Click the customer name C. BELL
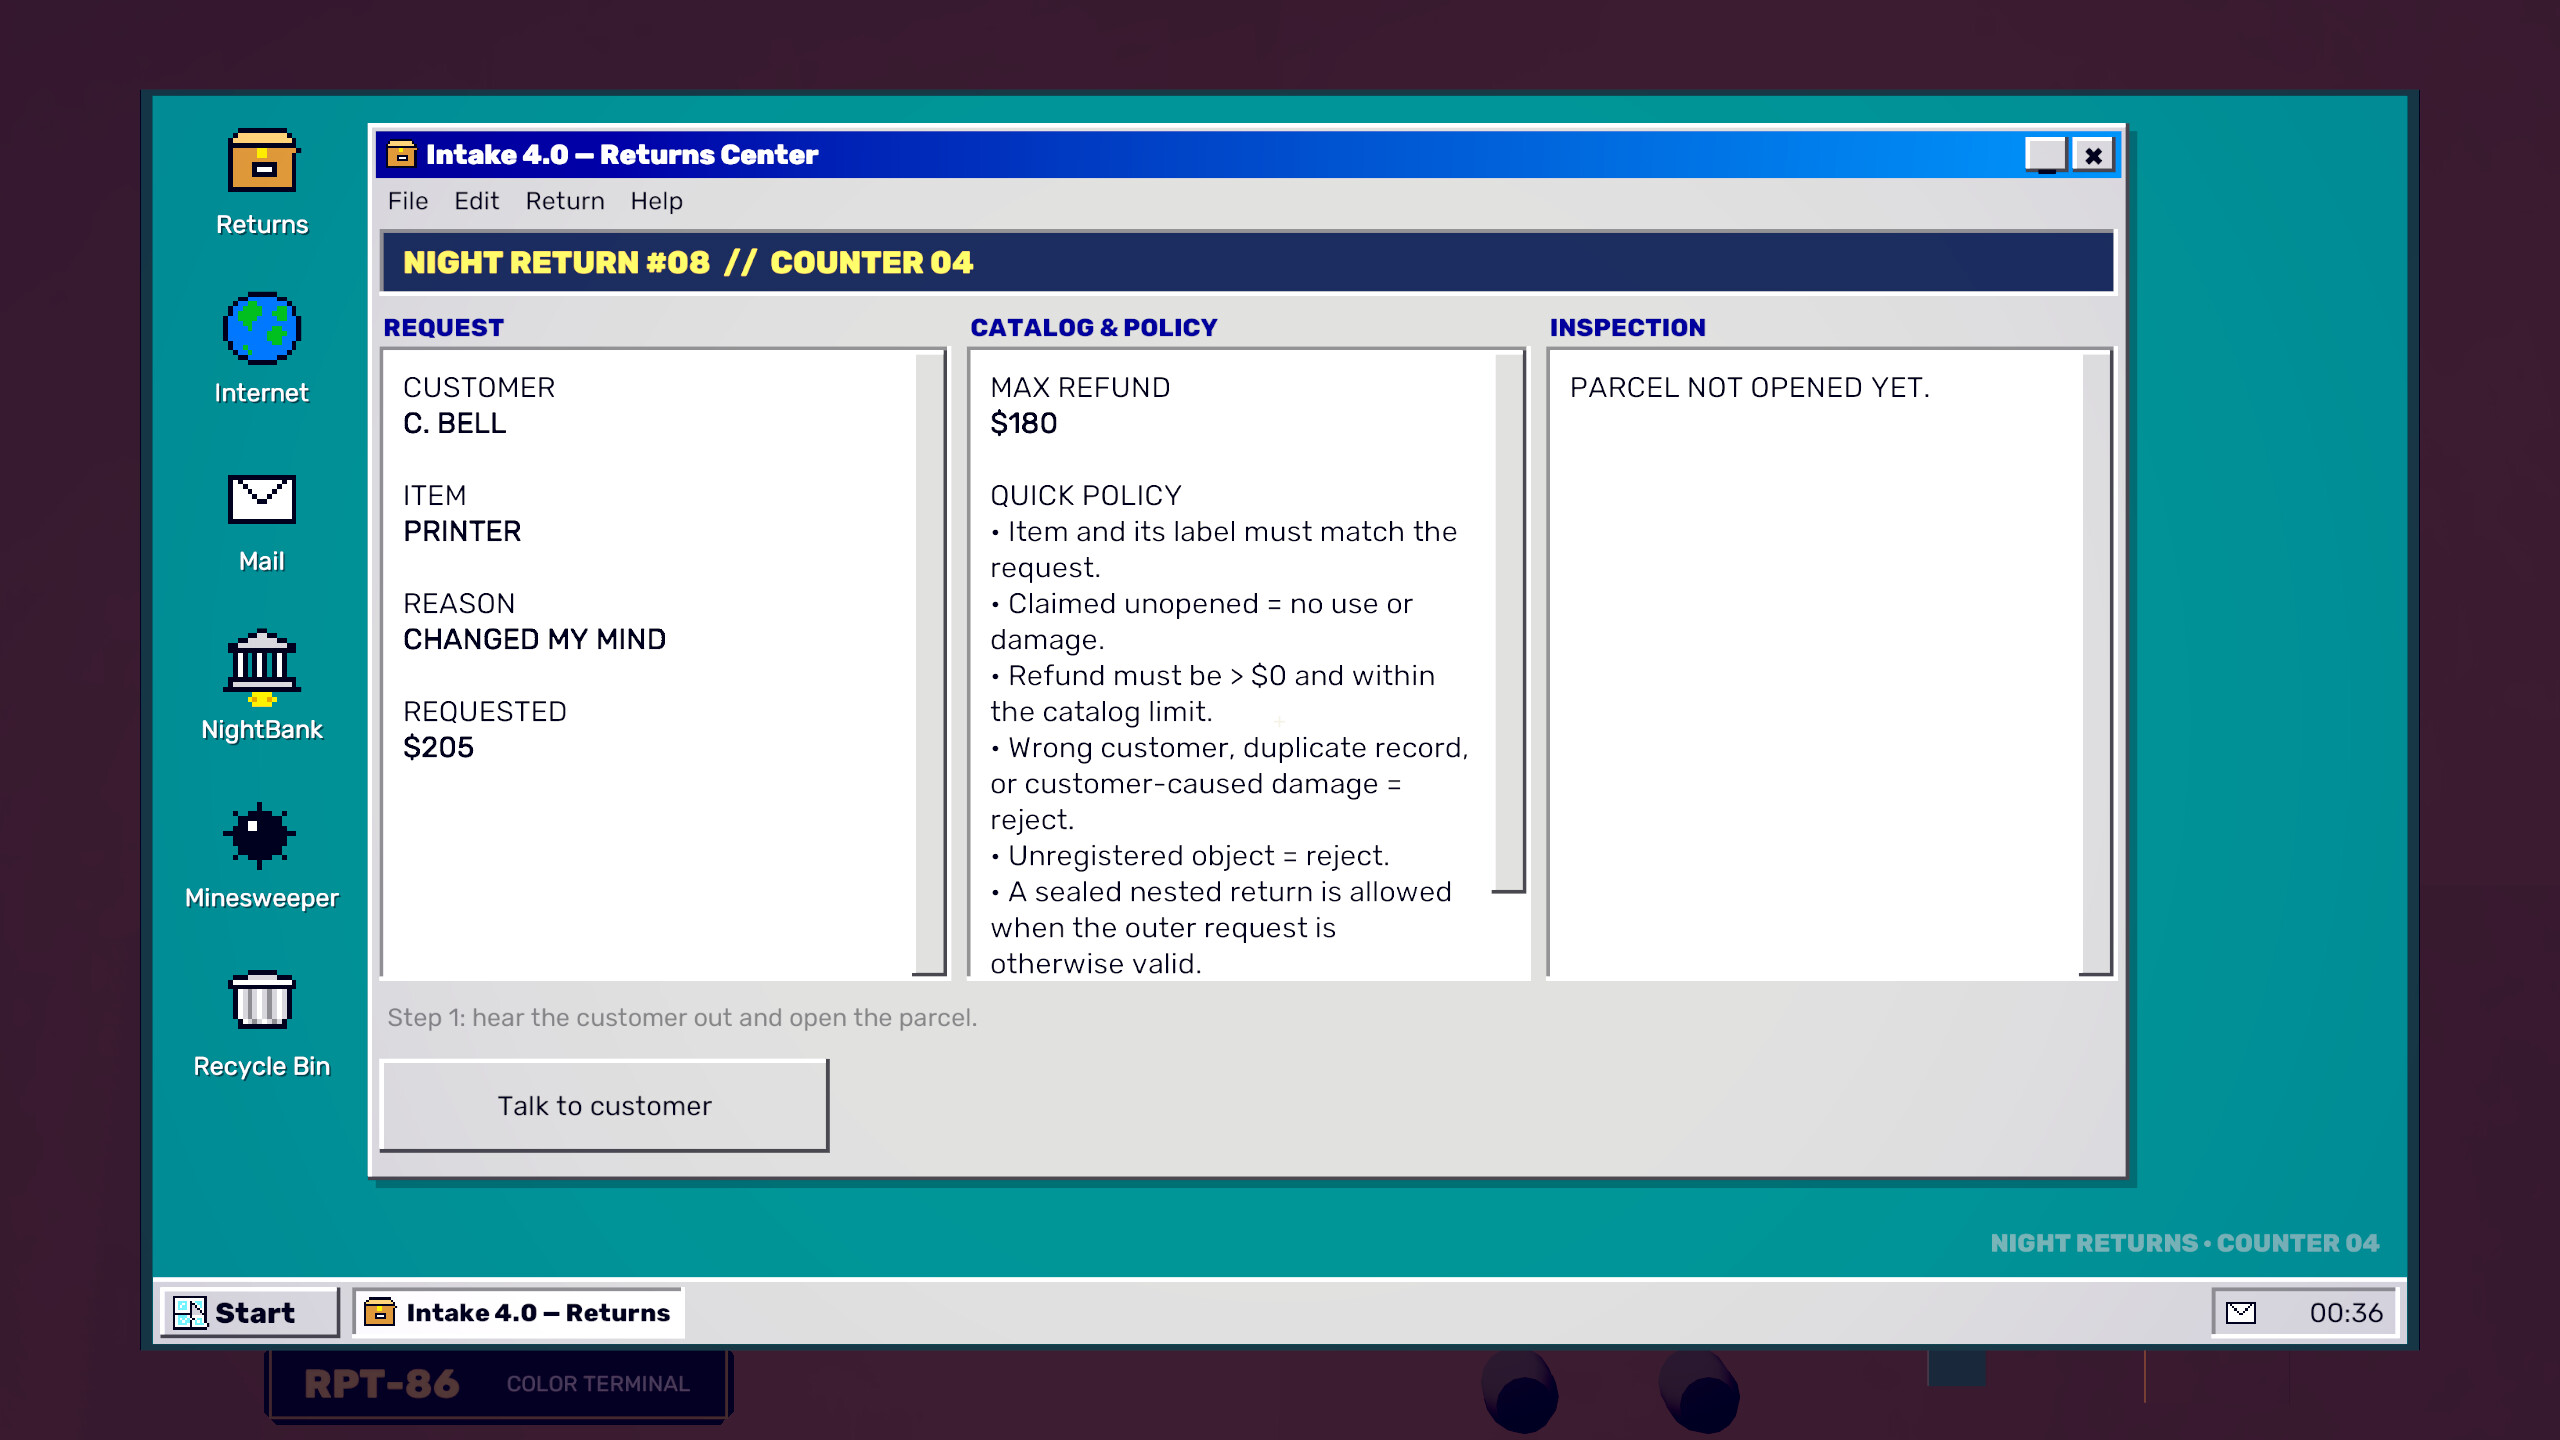 (x=454, y=423)
